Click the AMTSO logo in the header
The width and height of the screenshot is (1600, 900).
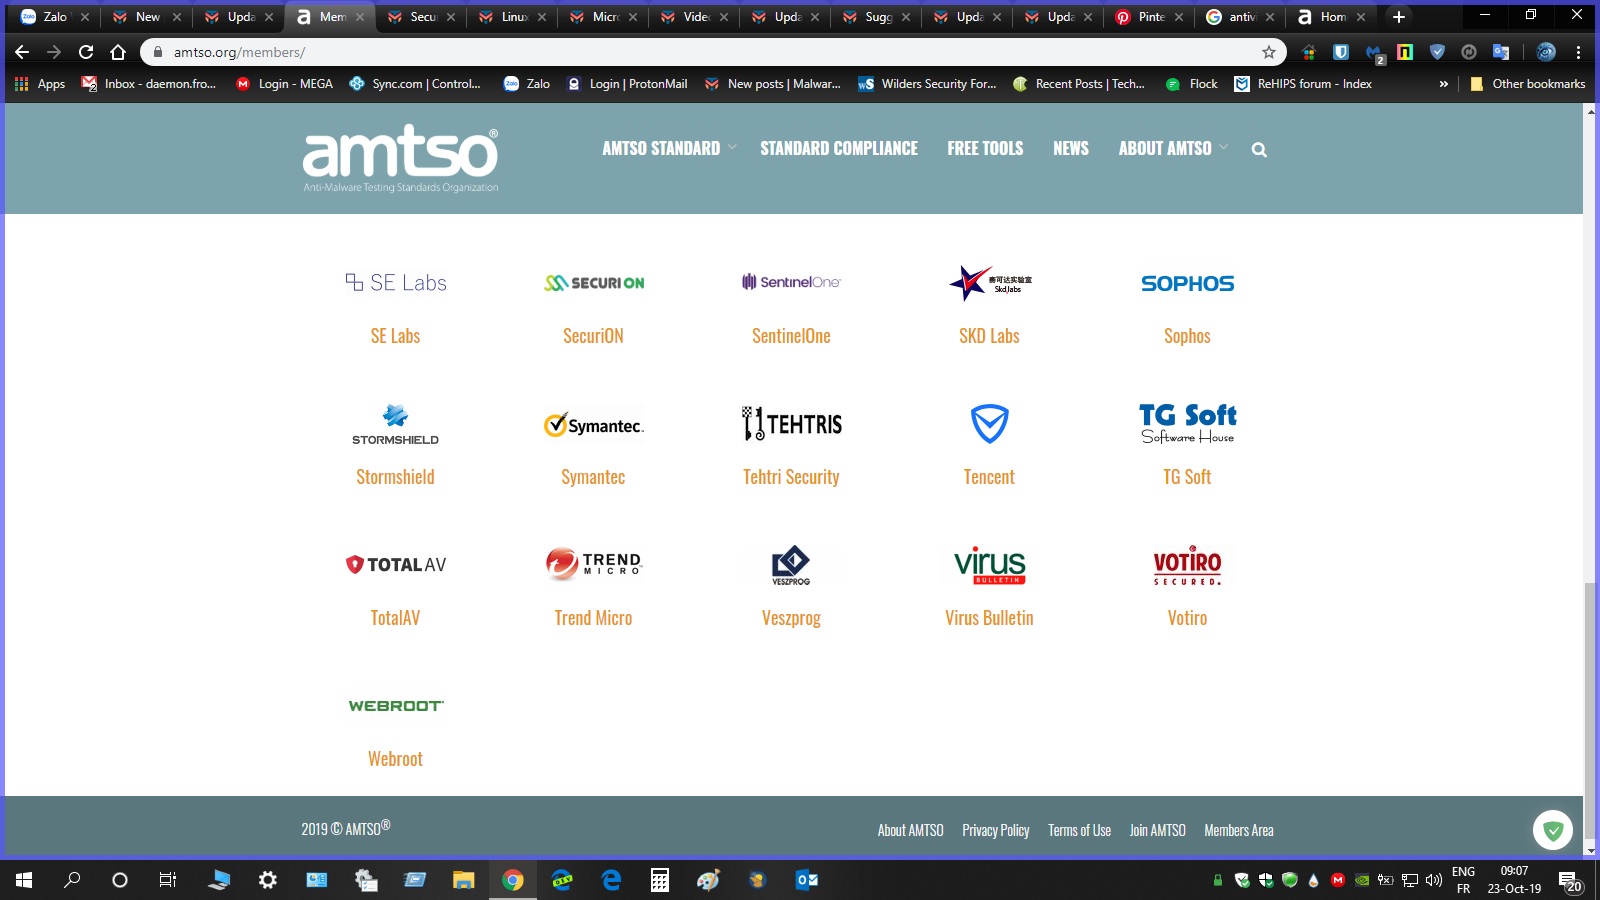point(400,158)
